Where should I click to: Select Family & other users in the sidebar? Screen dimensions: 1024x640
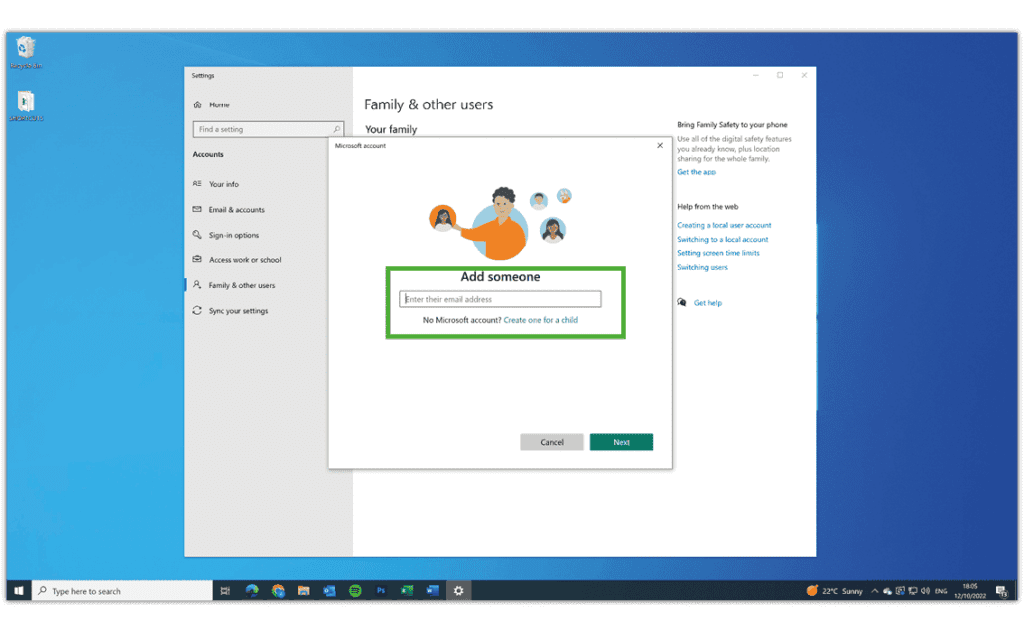tap(240, 285)
